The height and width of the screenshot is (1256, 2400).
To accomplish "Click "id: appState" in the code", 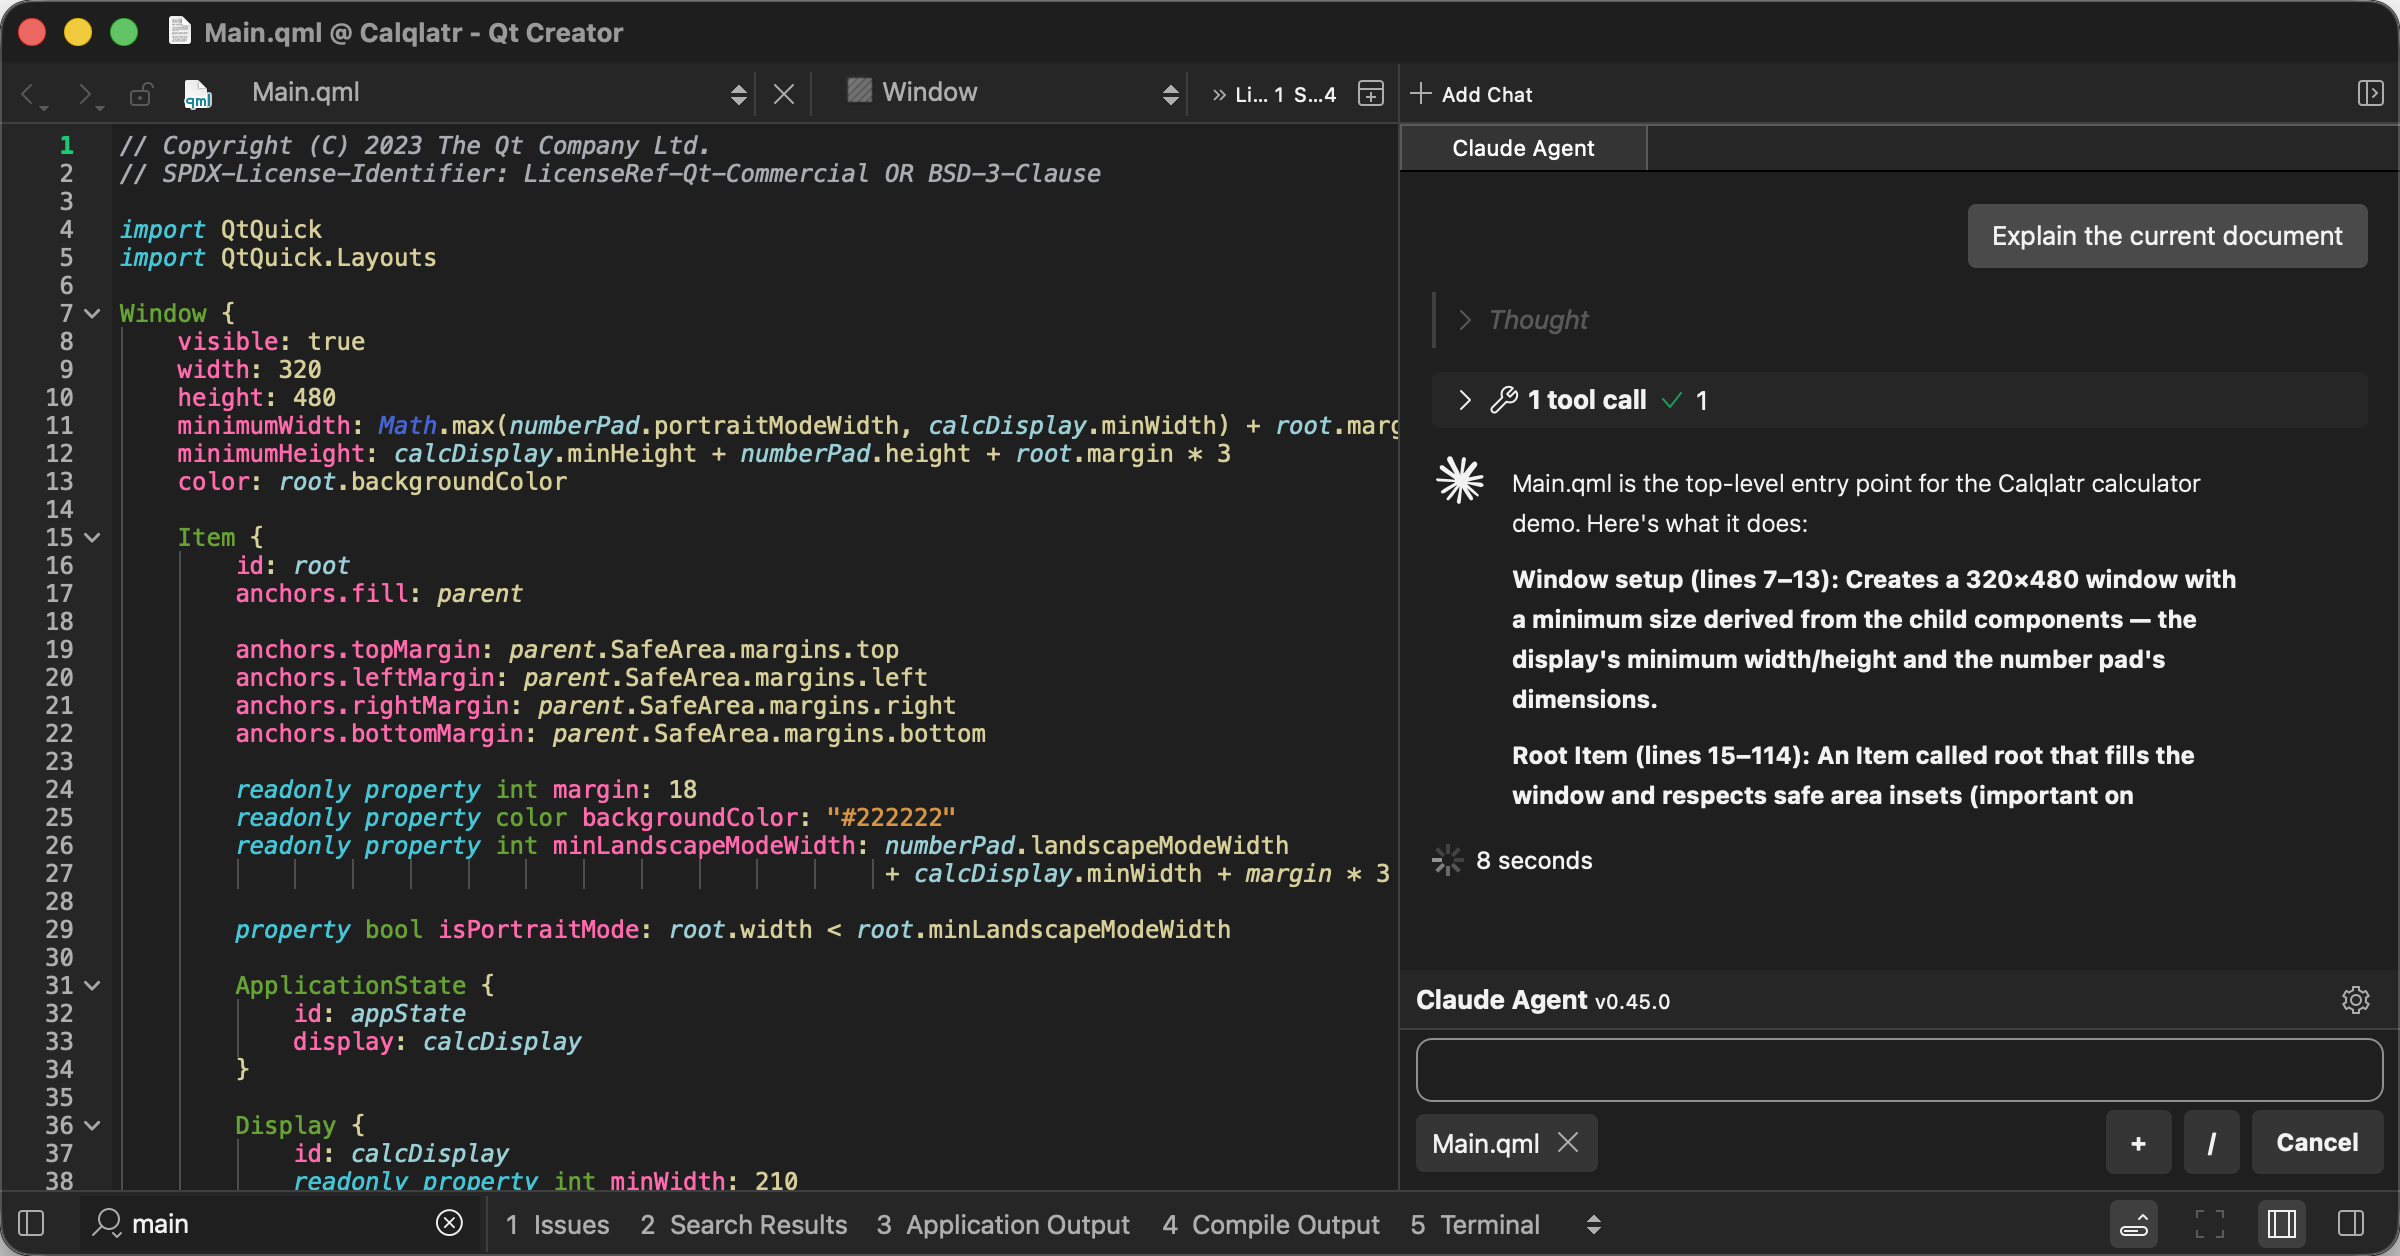I will click(x=380, y=1013).
